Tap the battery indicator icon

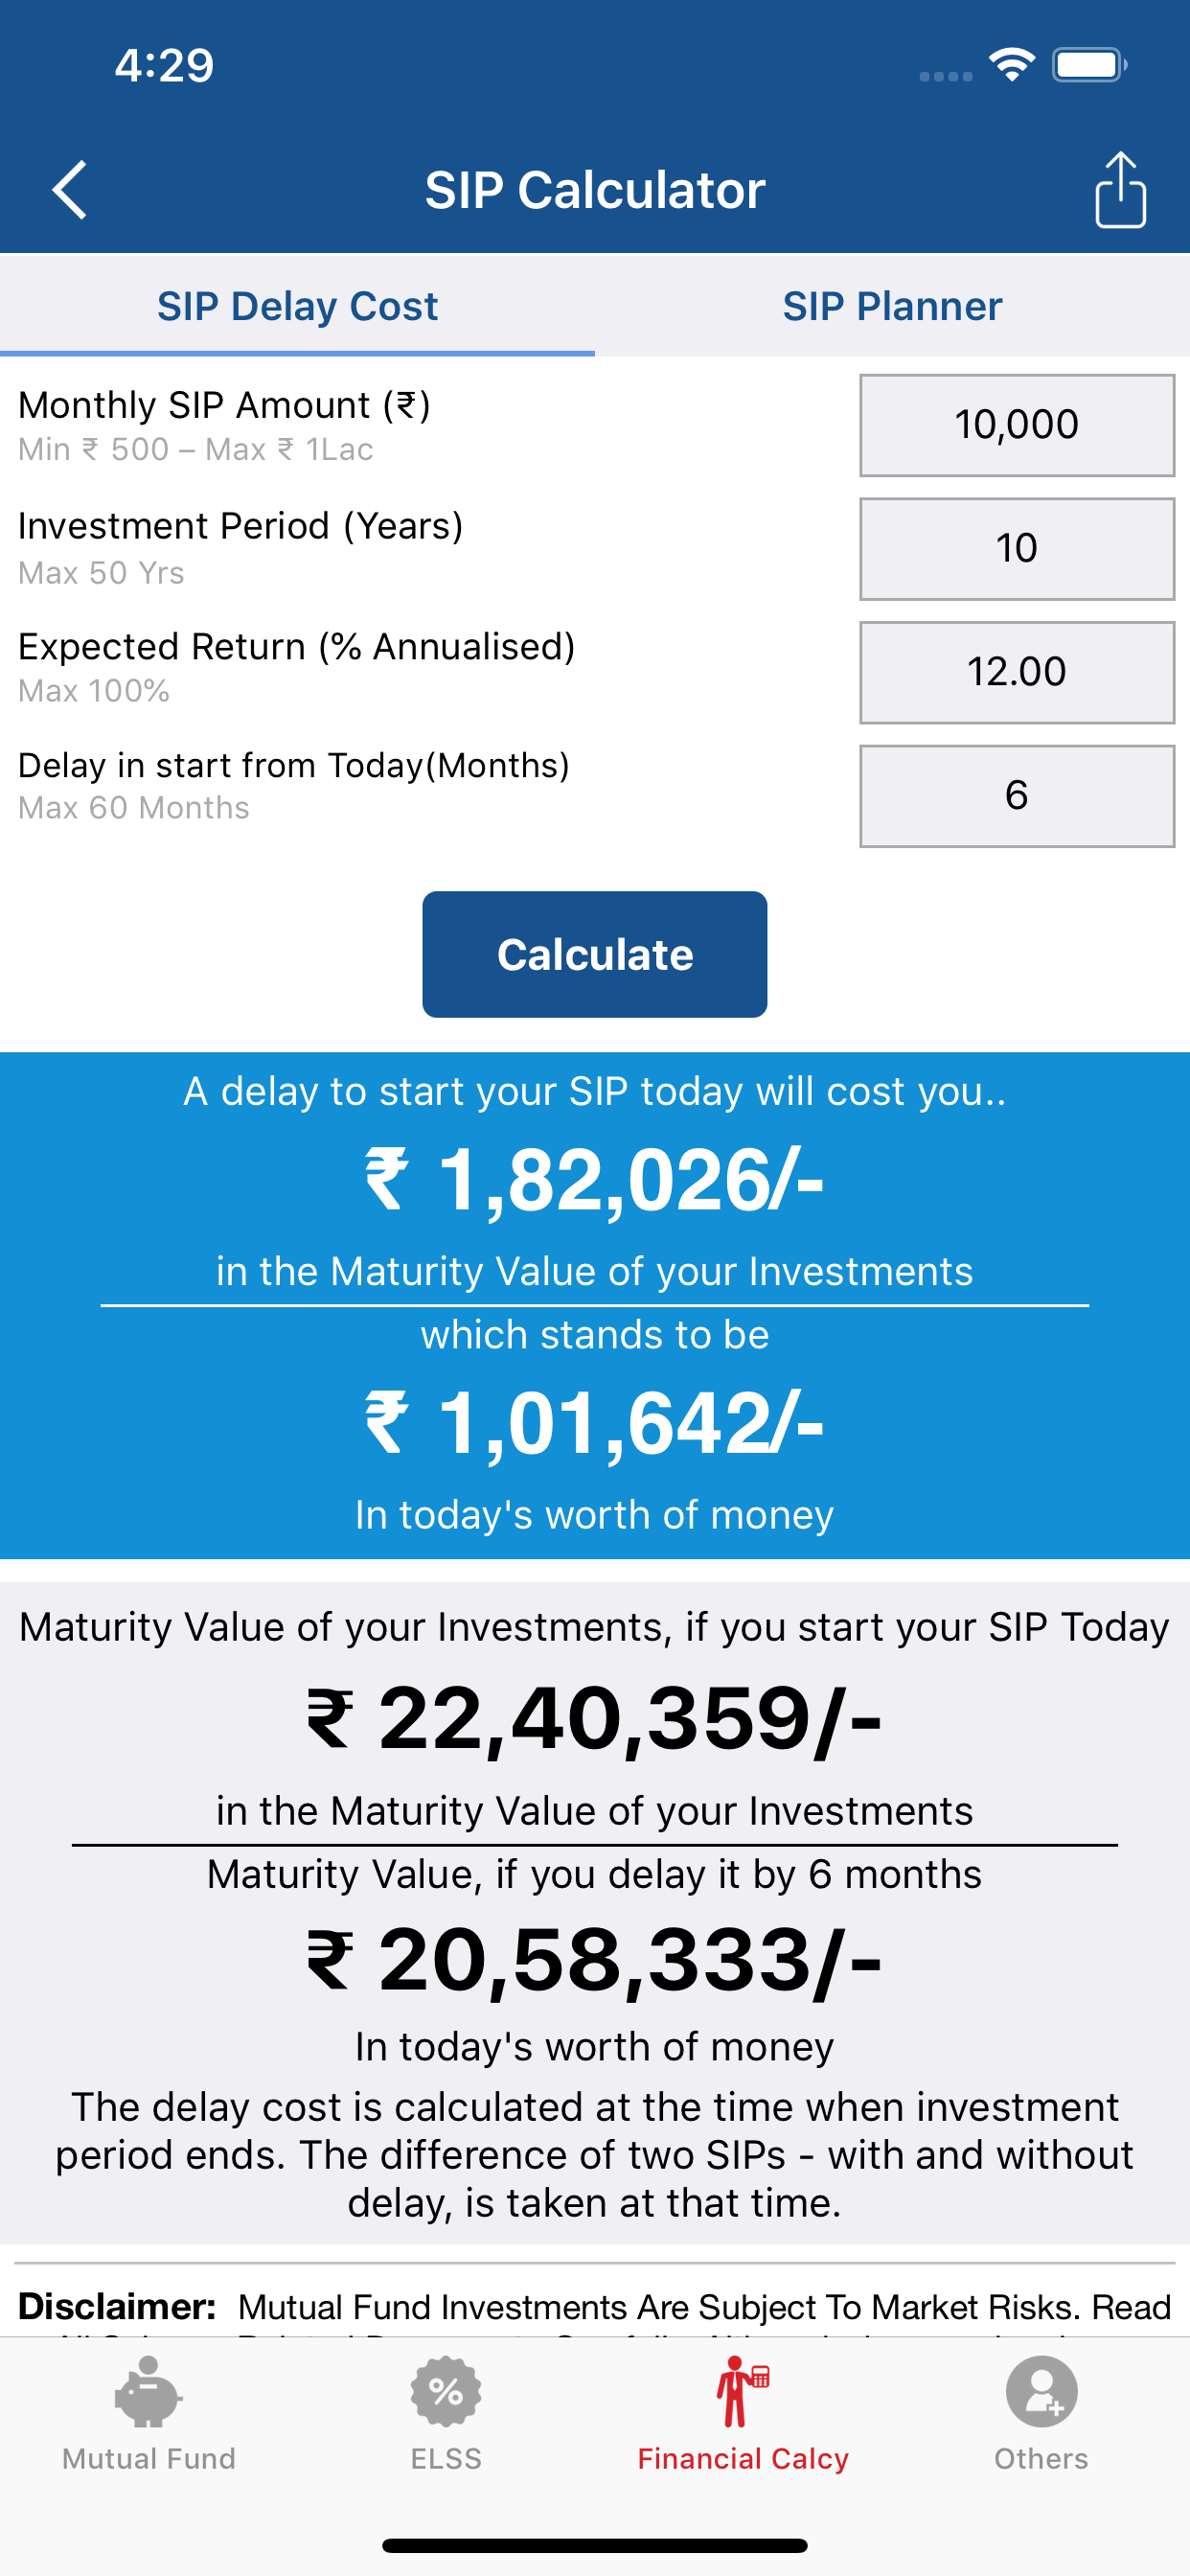point(1090,65)
